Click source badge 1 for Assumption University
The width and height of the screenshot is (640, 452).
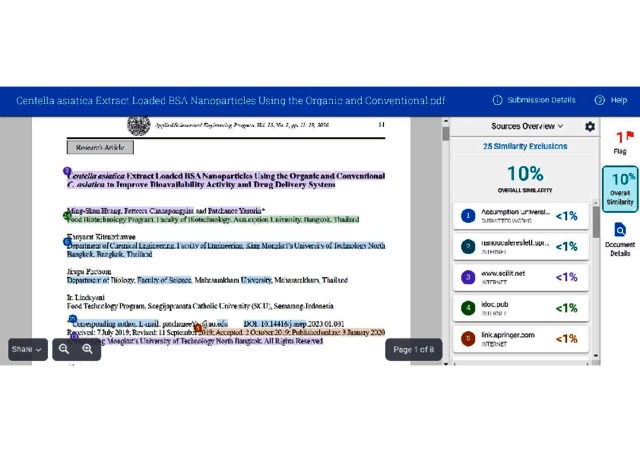coord(467,215)
